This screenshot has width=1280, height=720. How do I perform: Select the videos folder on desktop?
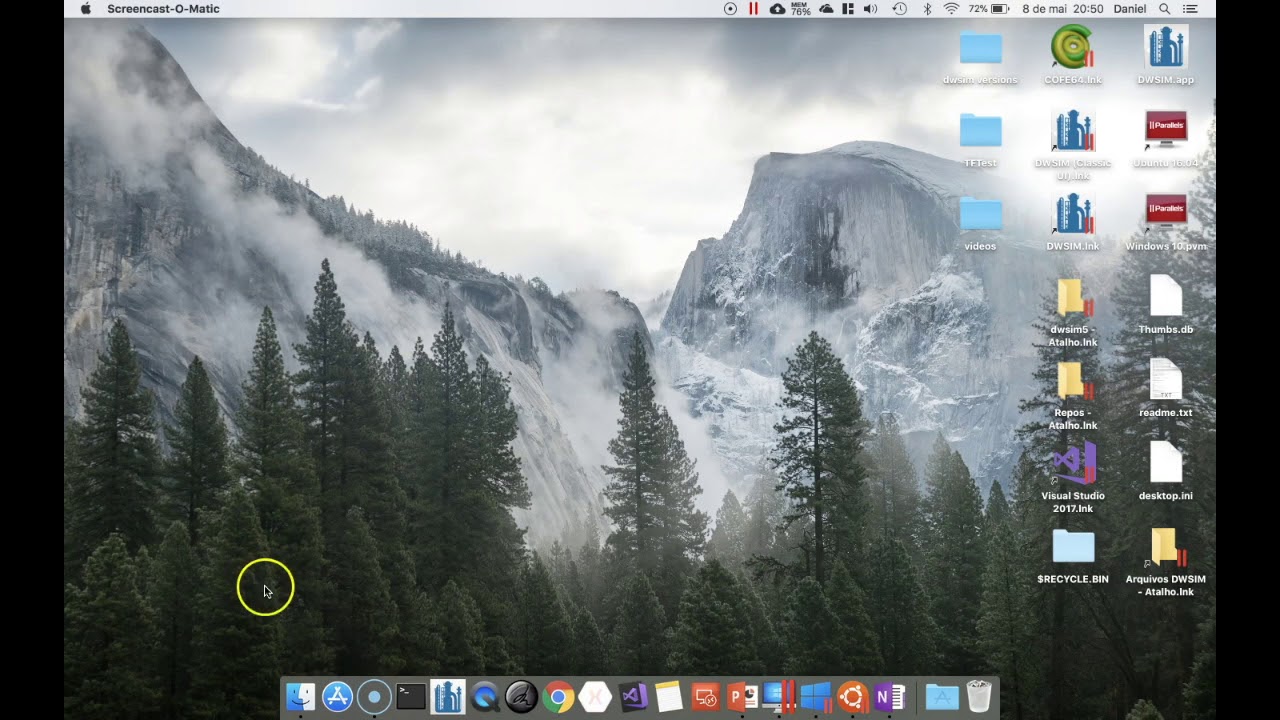pyautogui.click(x=980, y=214)
